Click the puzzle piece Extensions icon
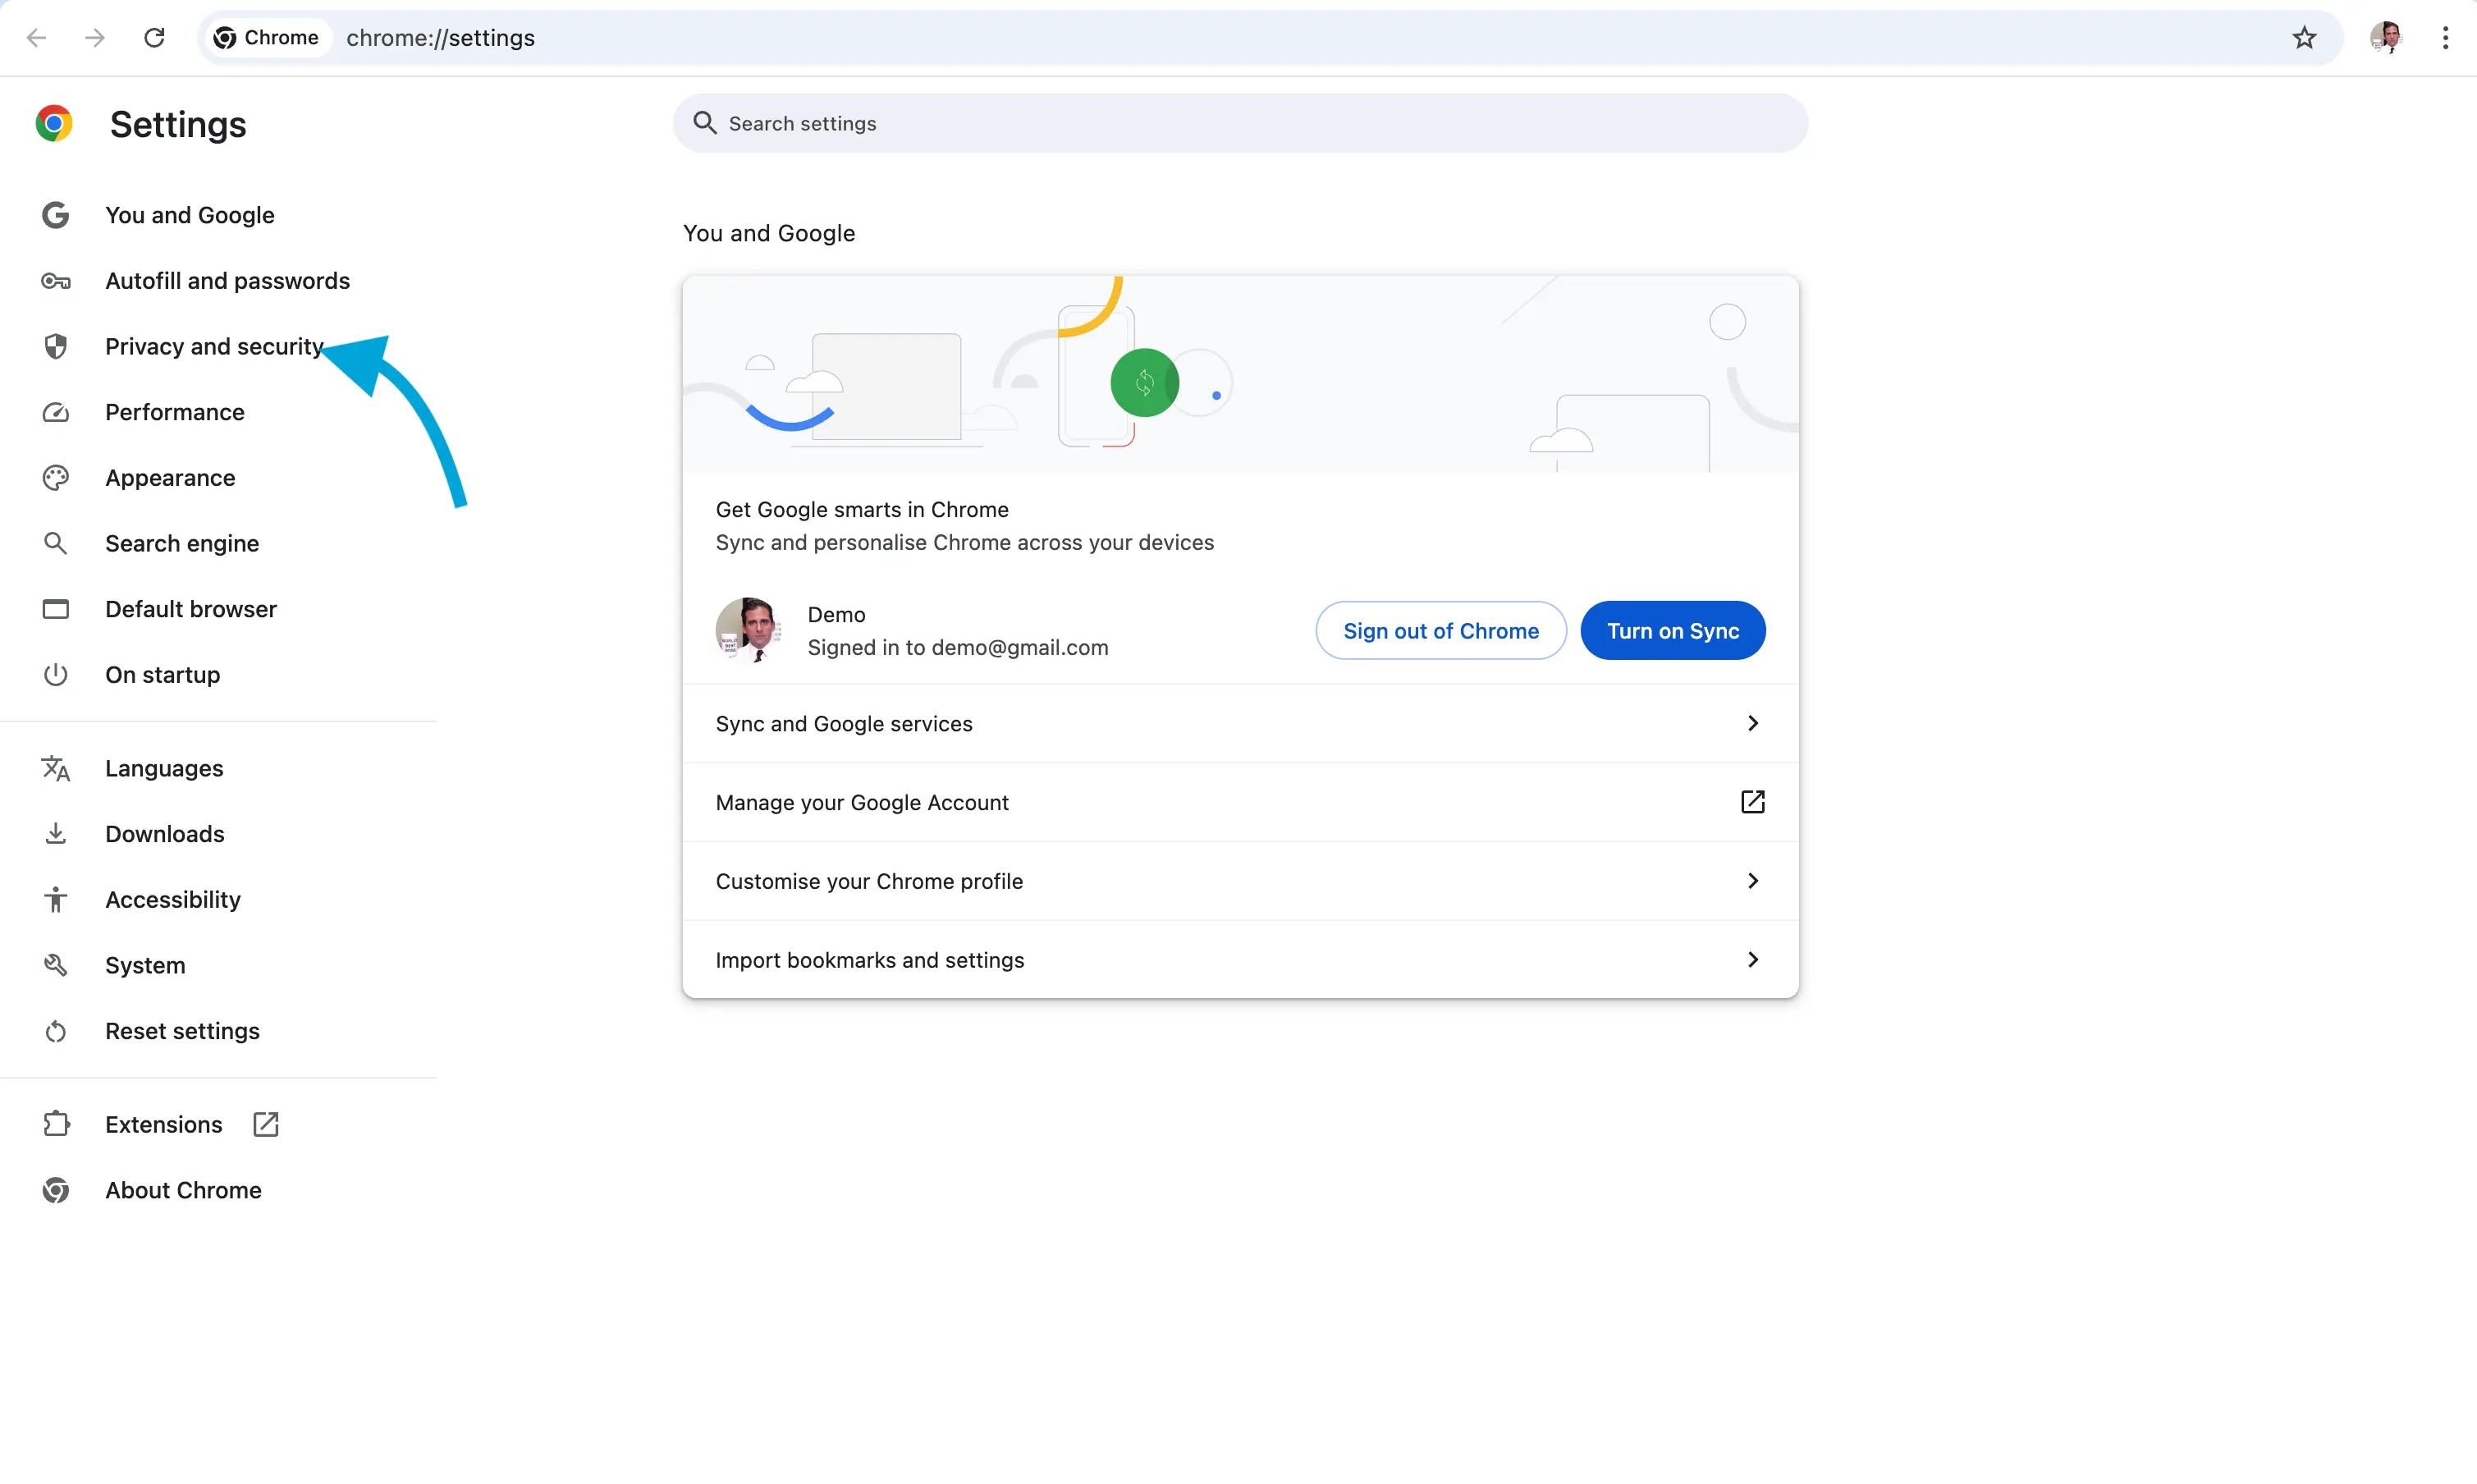The width and height of the screenshot is (2477, 1484). (56, 1124)
